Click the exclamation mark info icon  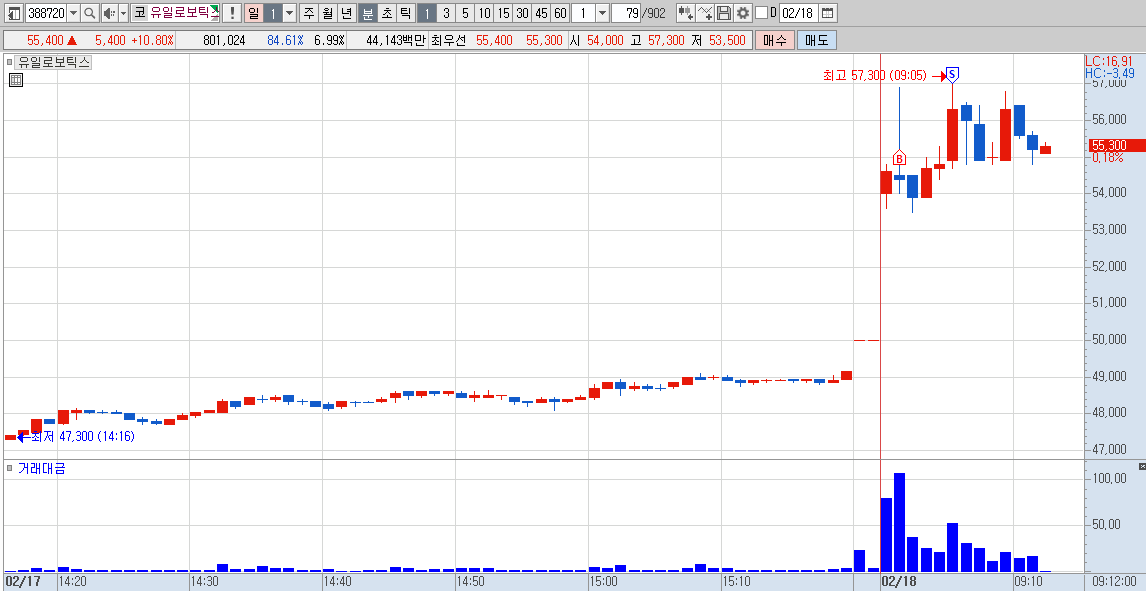pyautogui.click(x=232, y=12)
